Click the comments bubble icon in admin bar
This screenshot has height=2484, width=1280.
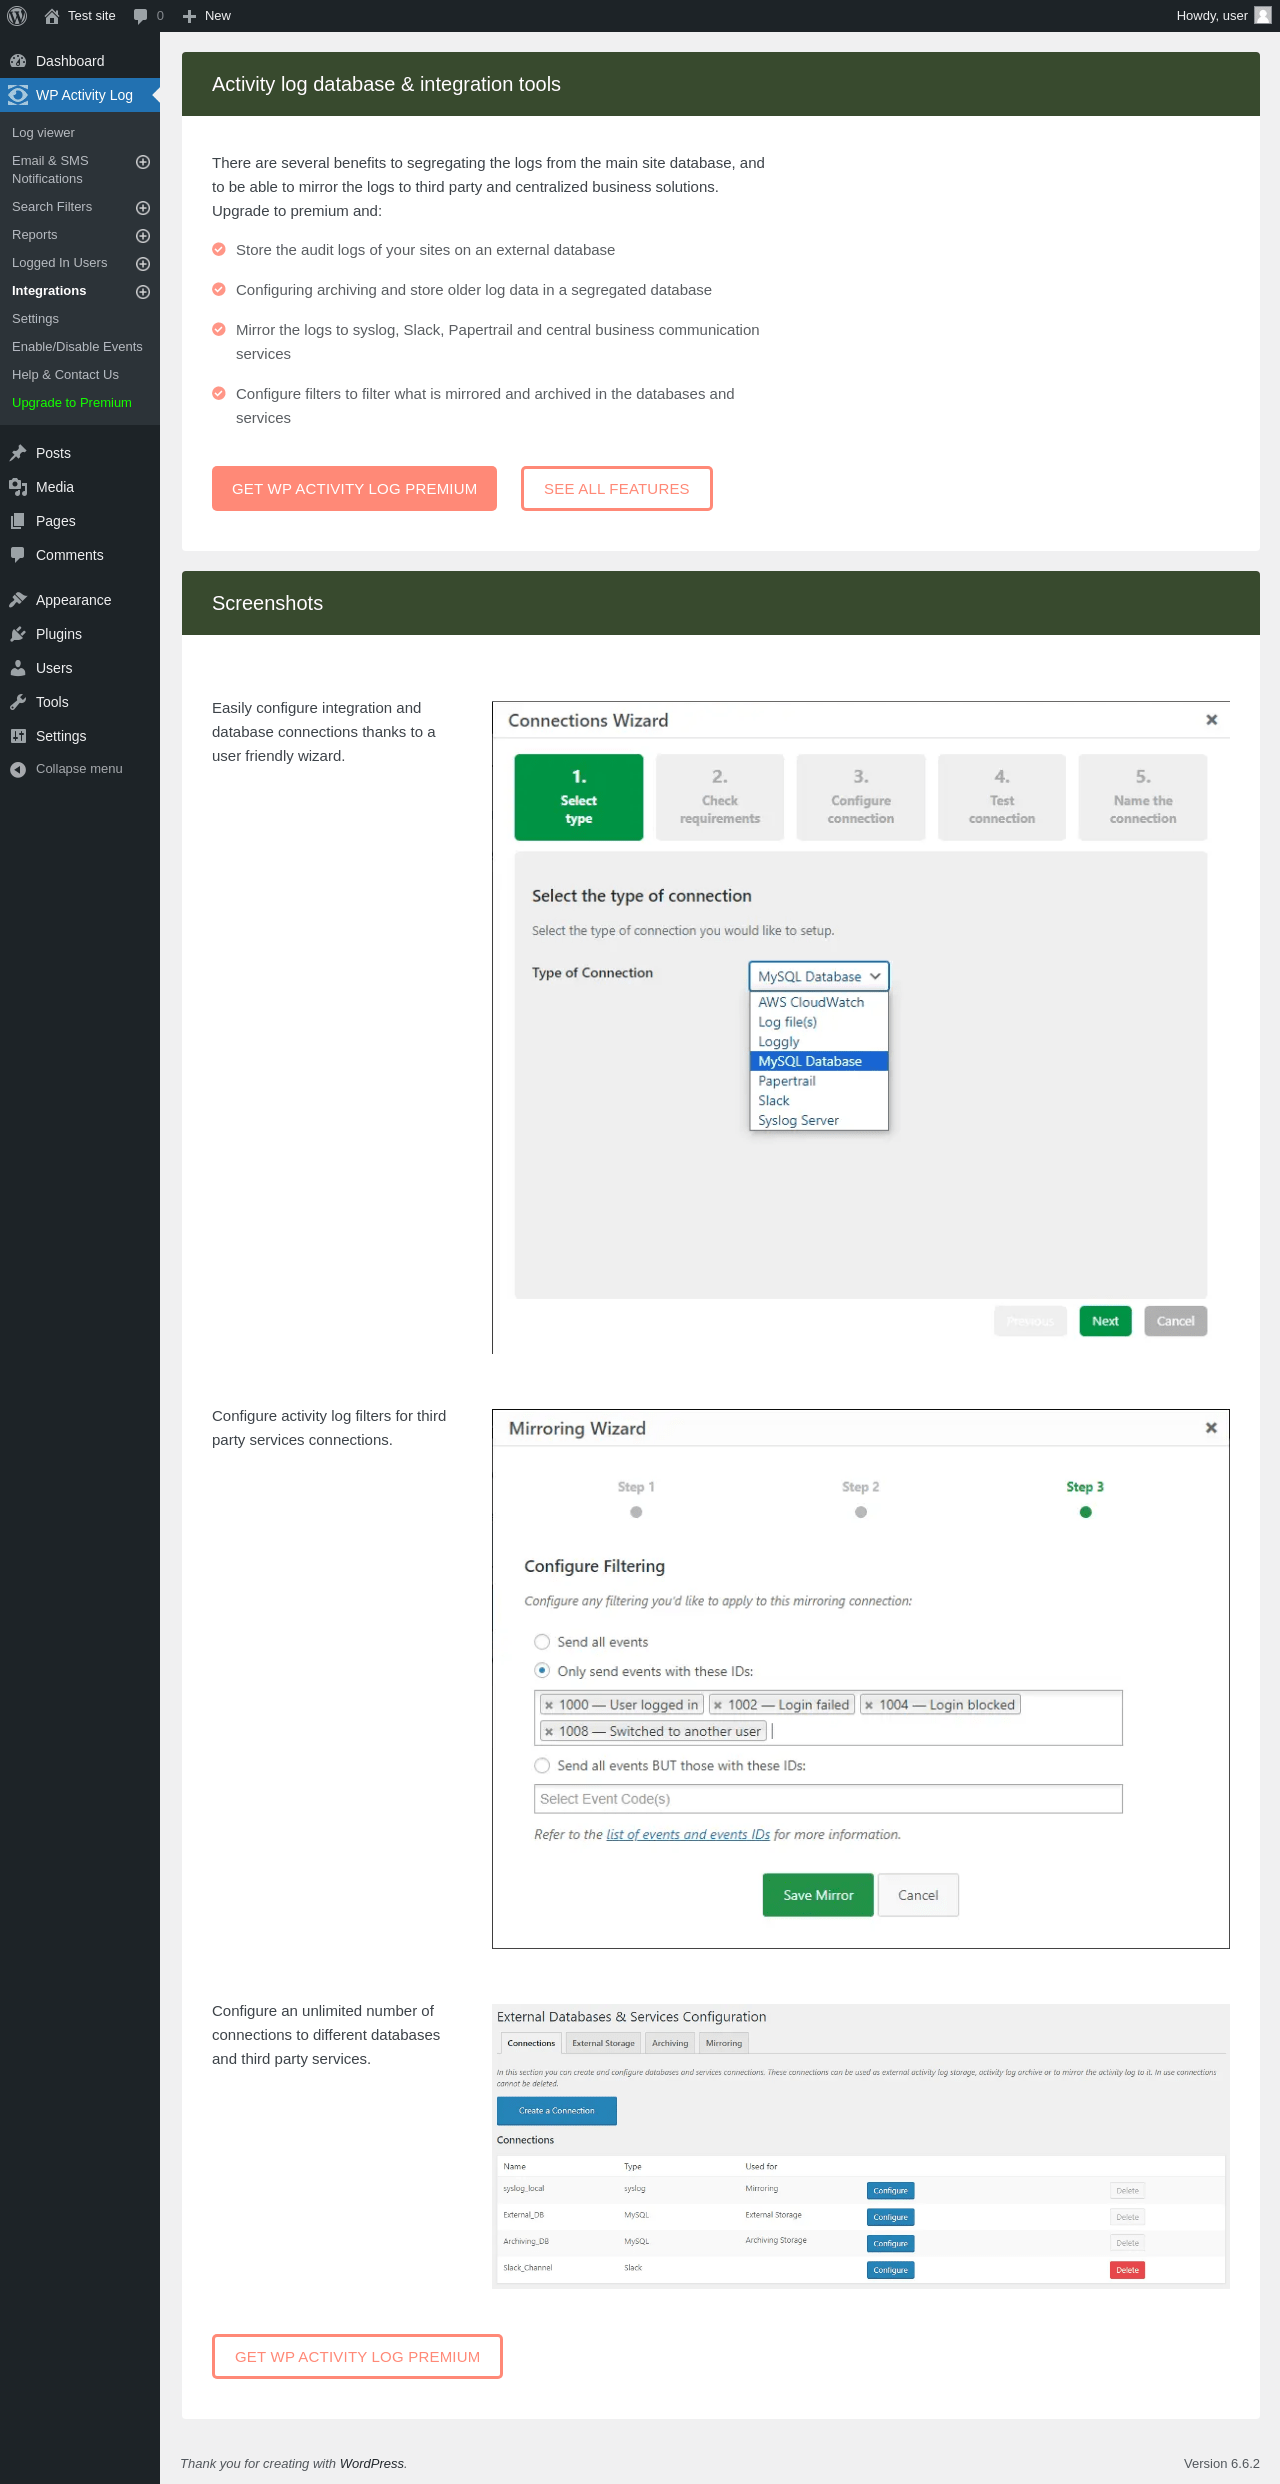pos(141,16)
